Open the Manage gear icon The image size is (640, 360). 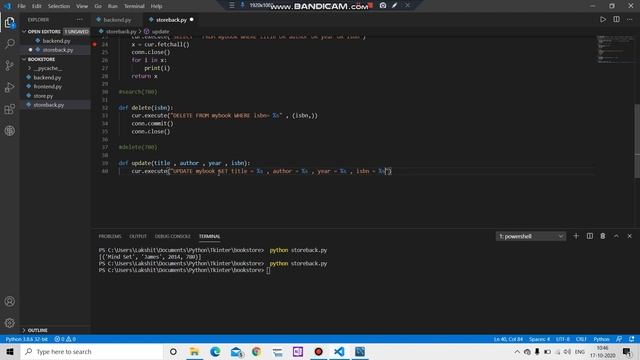pos(10,323)
